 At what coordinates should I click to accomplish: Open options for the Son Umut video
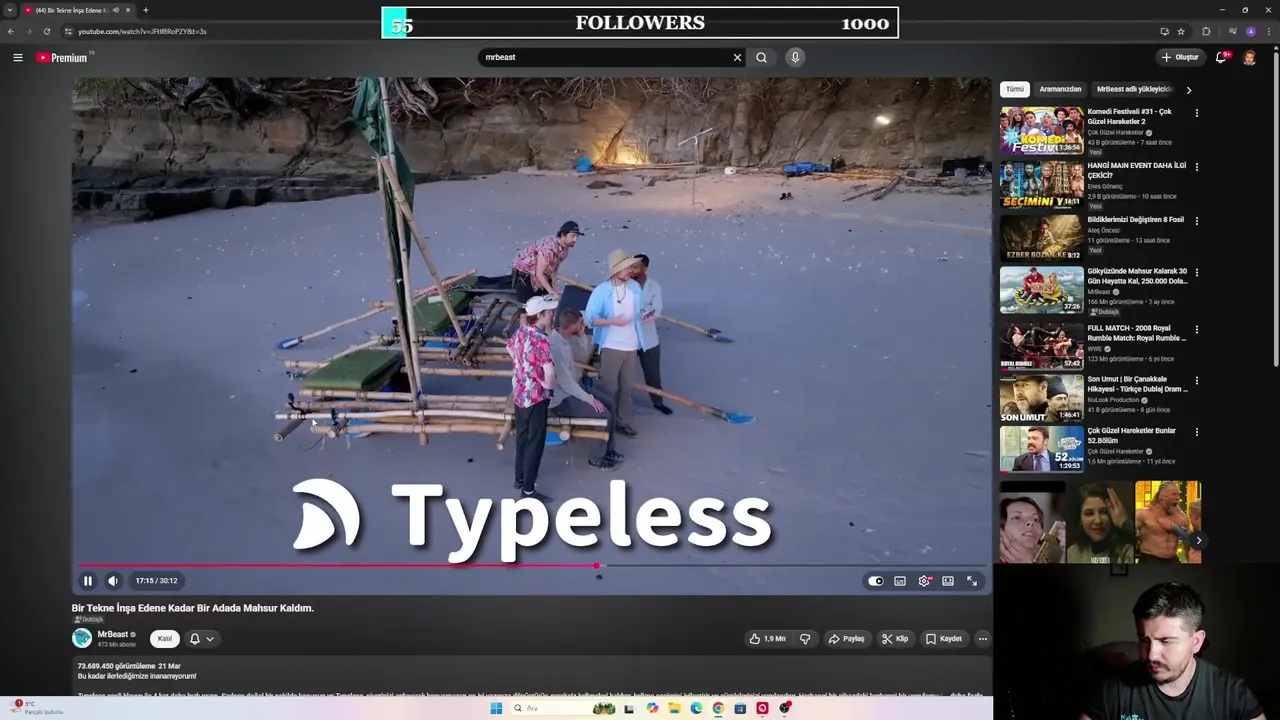coord(1197,381)
